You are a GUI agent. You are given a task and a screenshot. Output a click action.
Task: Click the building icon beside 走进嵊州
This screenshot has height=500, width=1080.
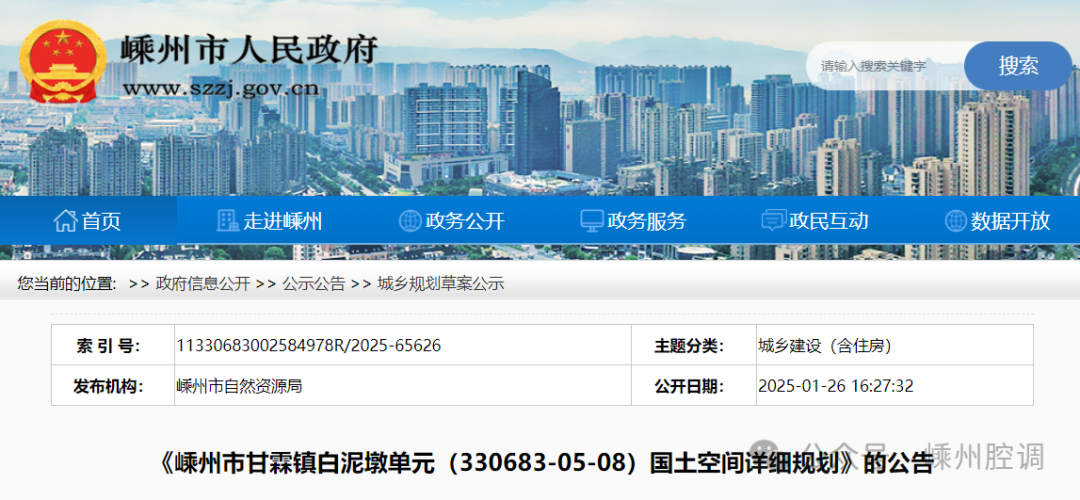[228, 221]
